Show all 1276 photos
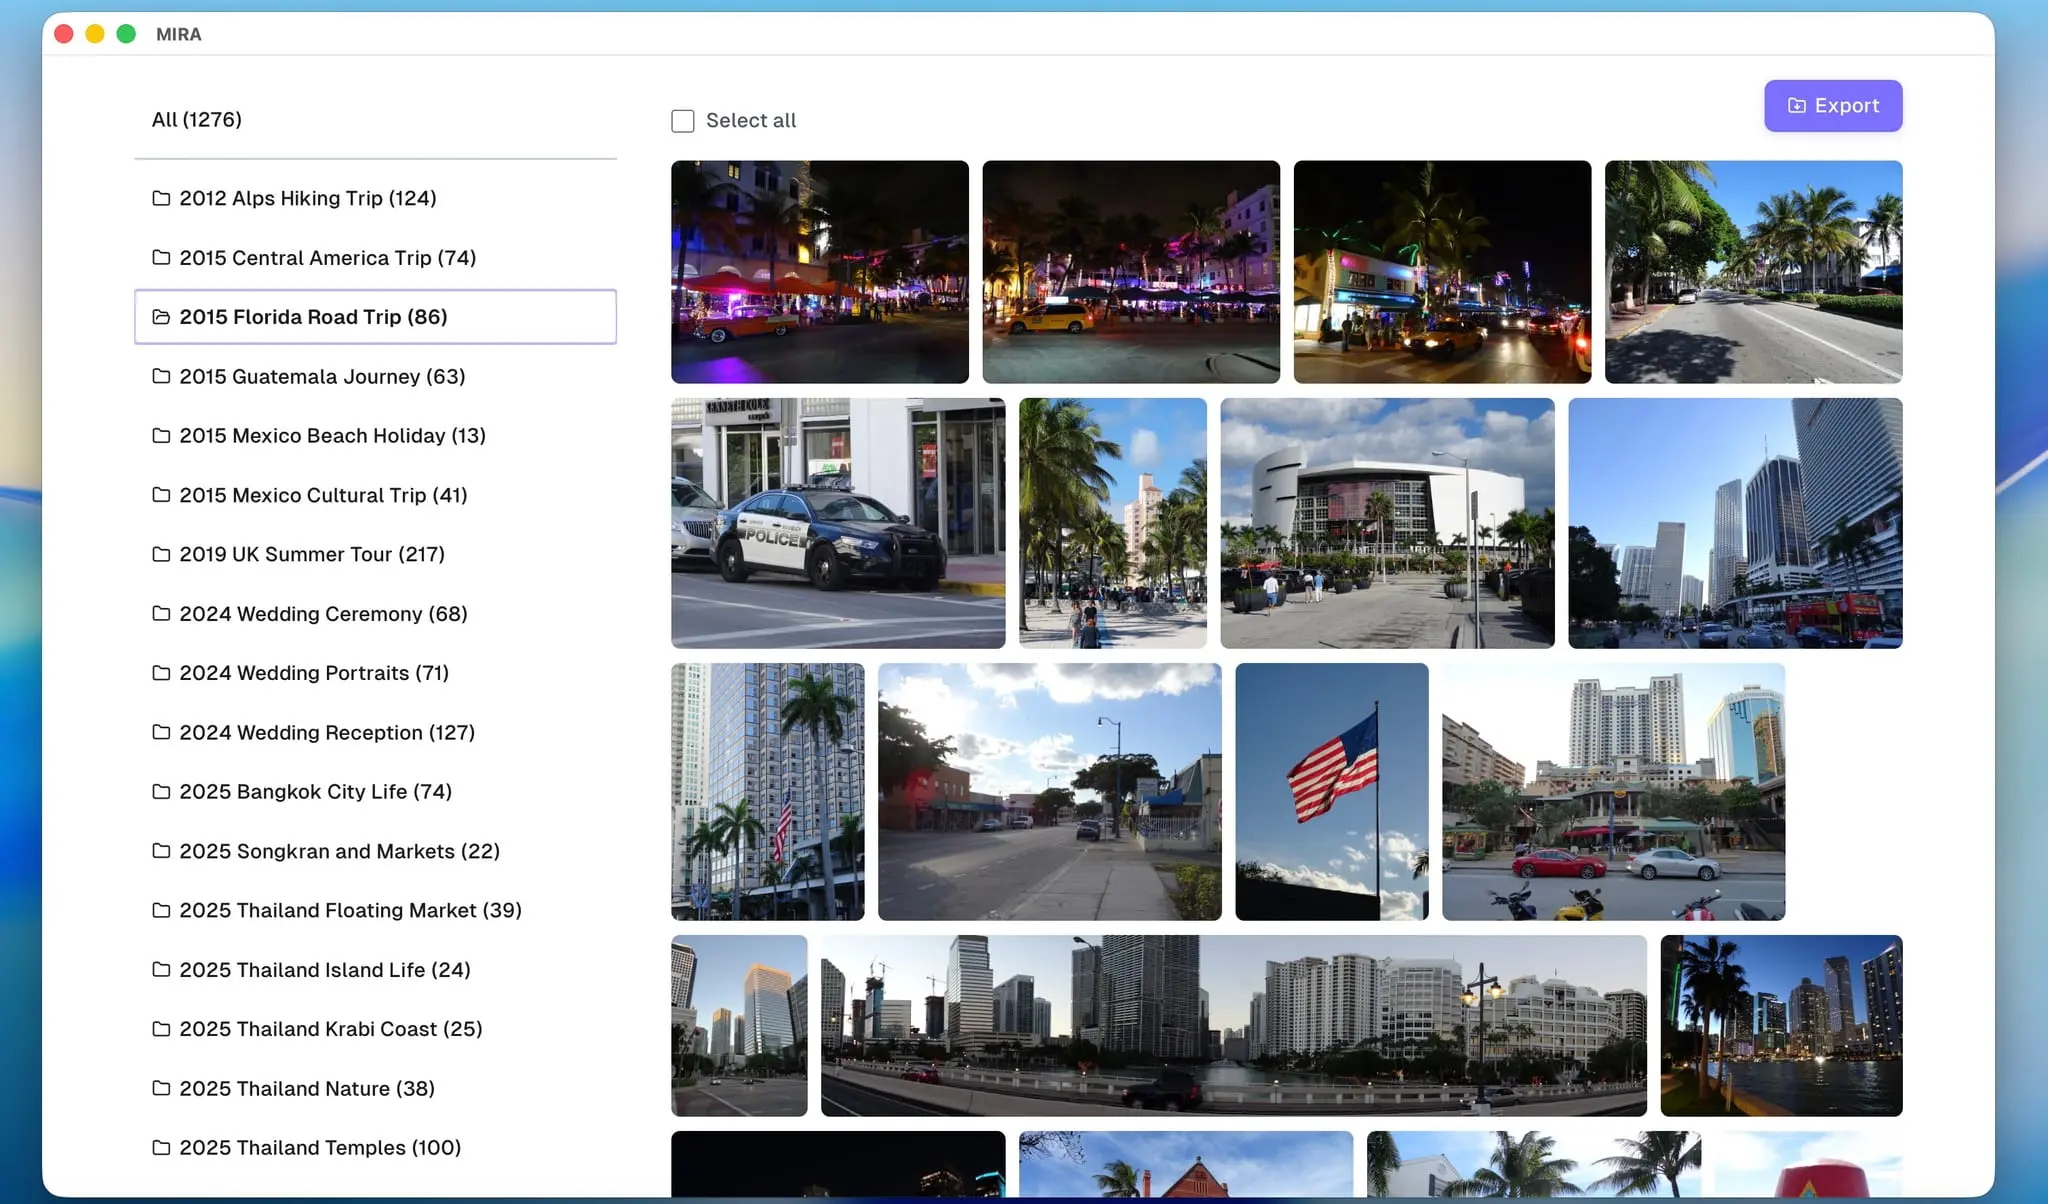 pos(197,120)
